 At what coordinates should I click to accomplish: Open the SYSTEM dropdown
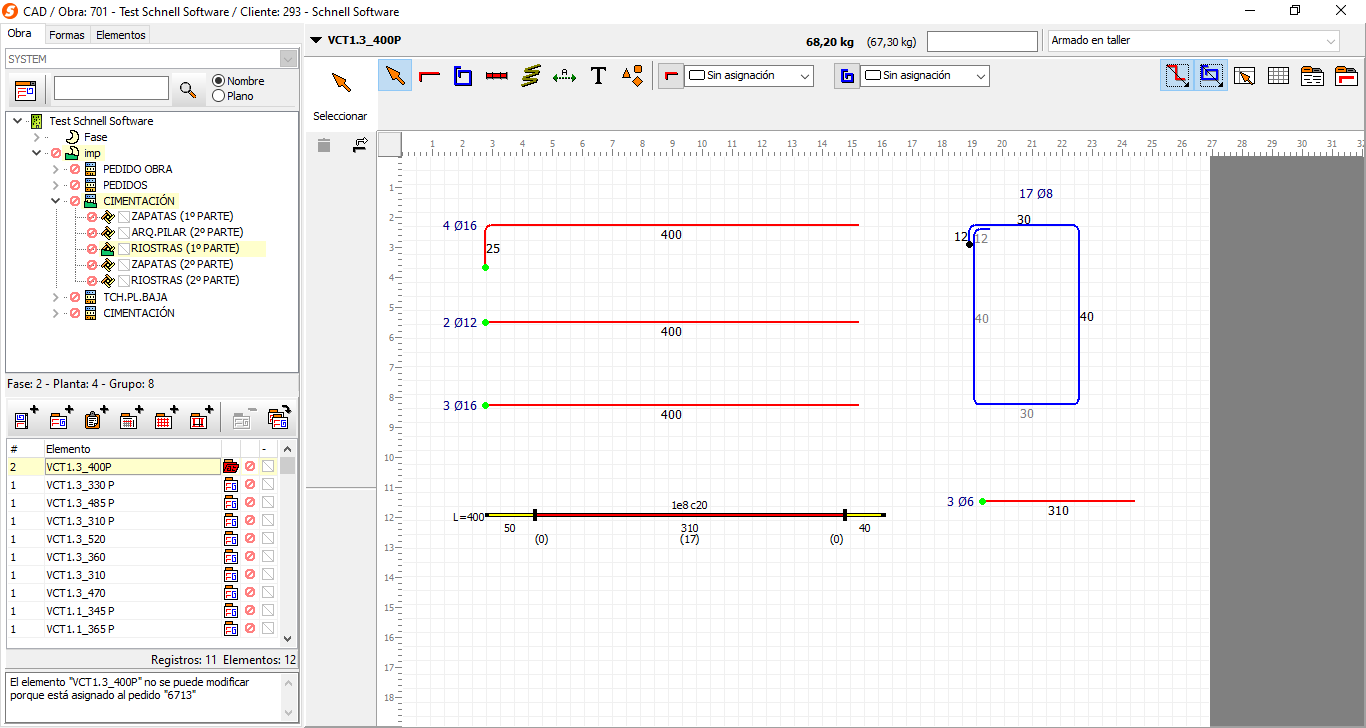coord(288,59)
